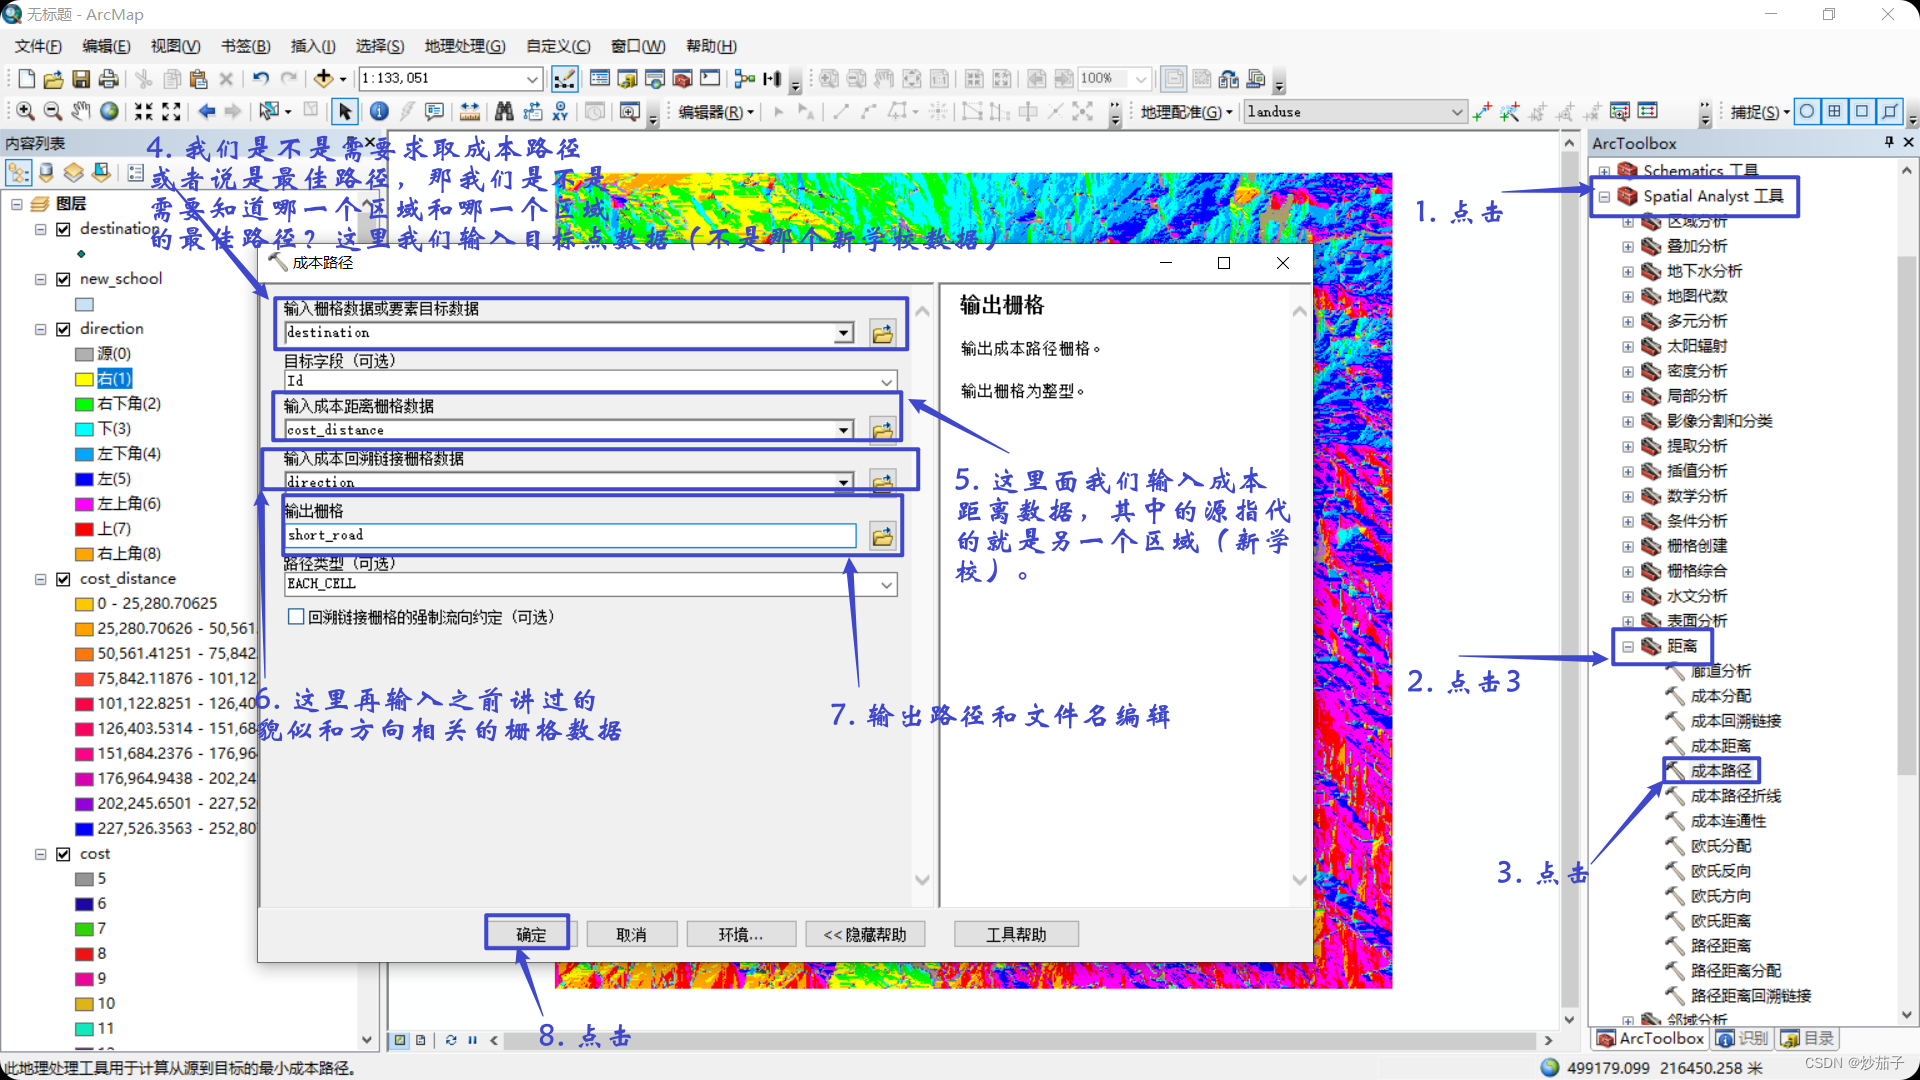Collapse the Spatial Analyst toolbox node
Image resolution: width=1920 pixels, height=1080 pixels.
pos(1604,197)
